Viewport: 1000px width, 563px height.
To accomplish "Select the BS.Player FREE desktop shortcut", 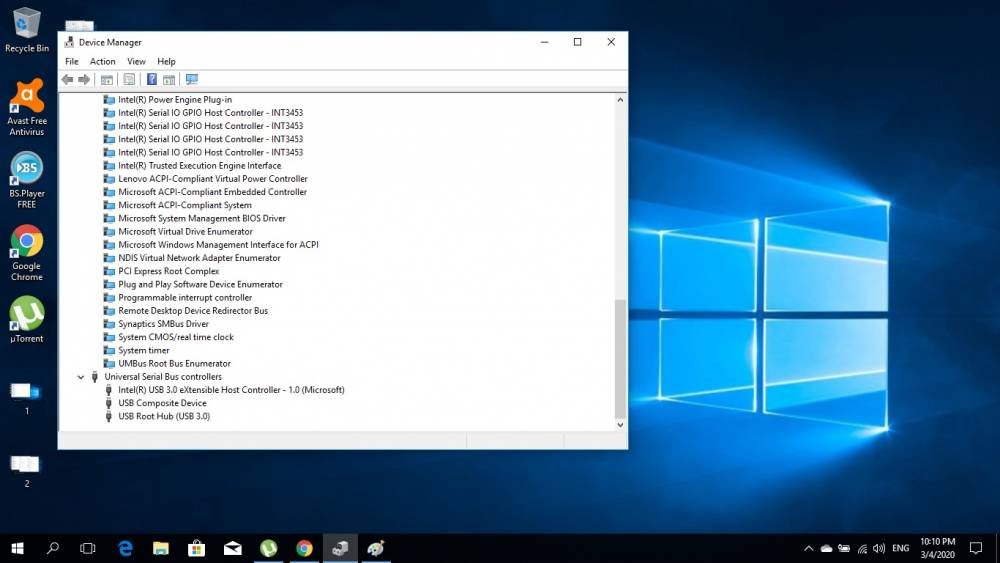I will 27,180.
